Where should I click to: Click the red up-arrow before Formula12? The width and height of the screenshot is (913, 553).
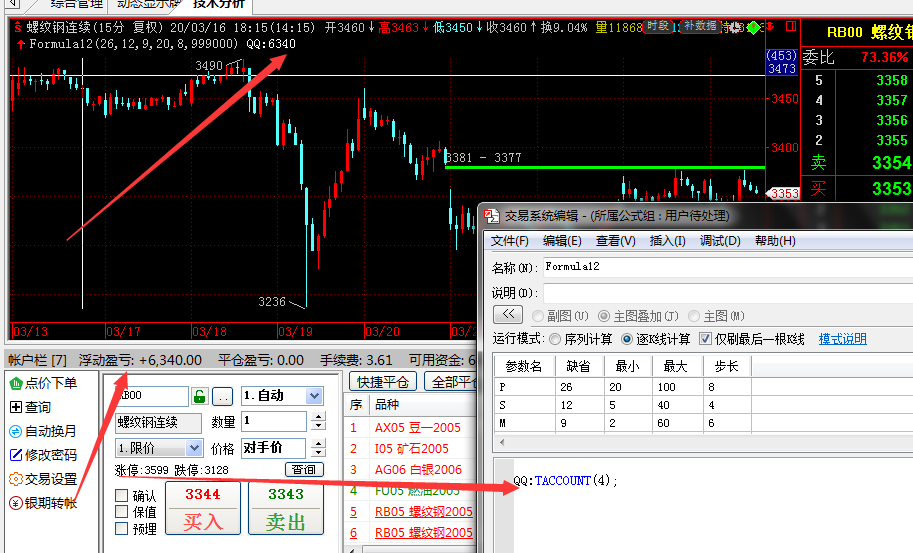click(21, 44)
